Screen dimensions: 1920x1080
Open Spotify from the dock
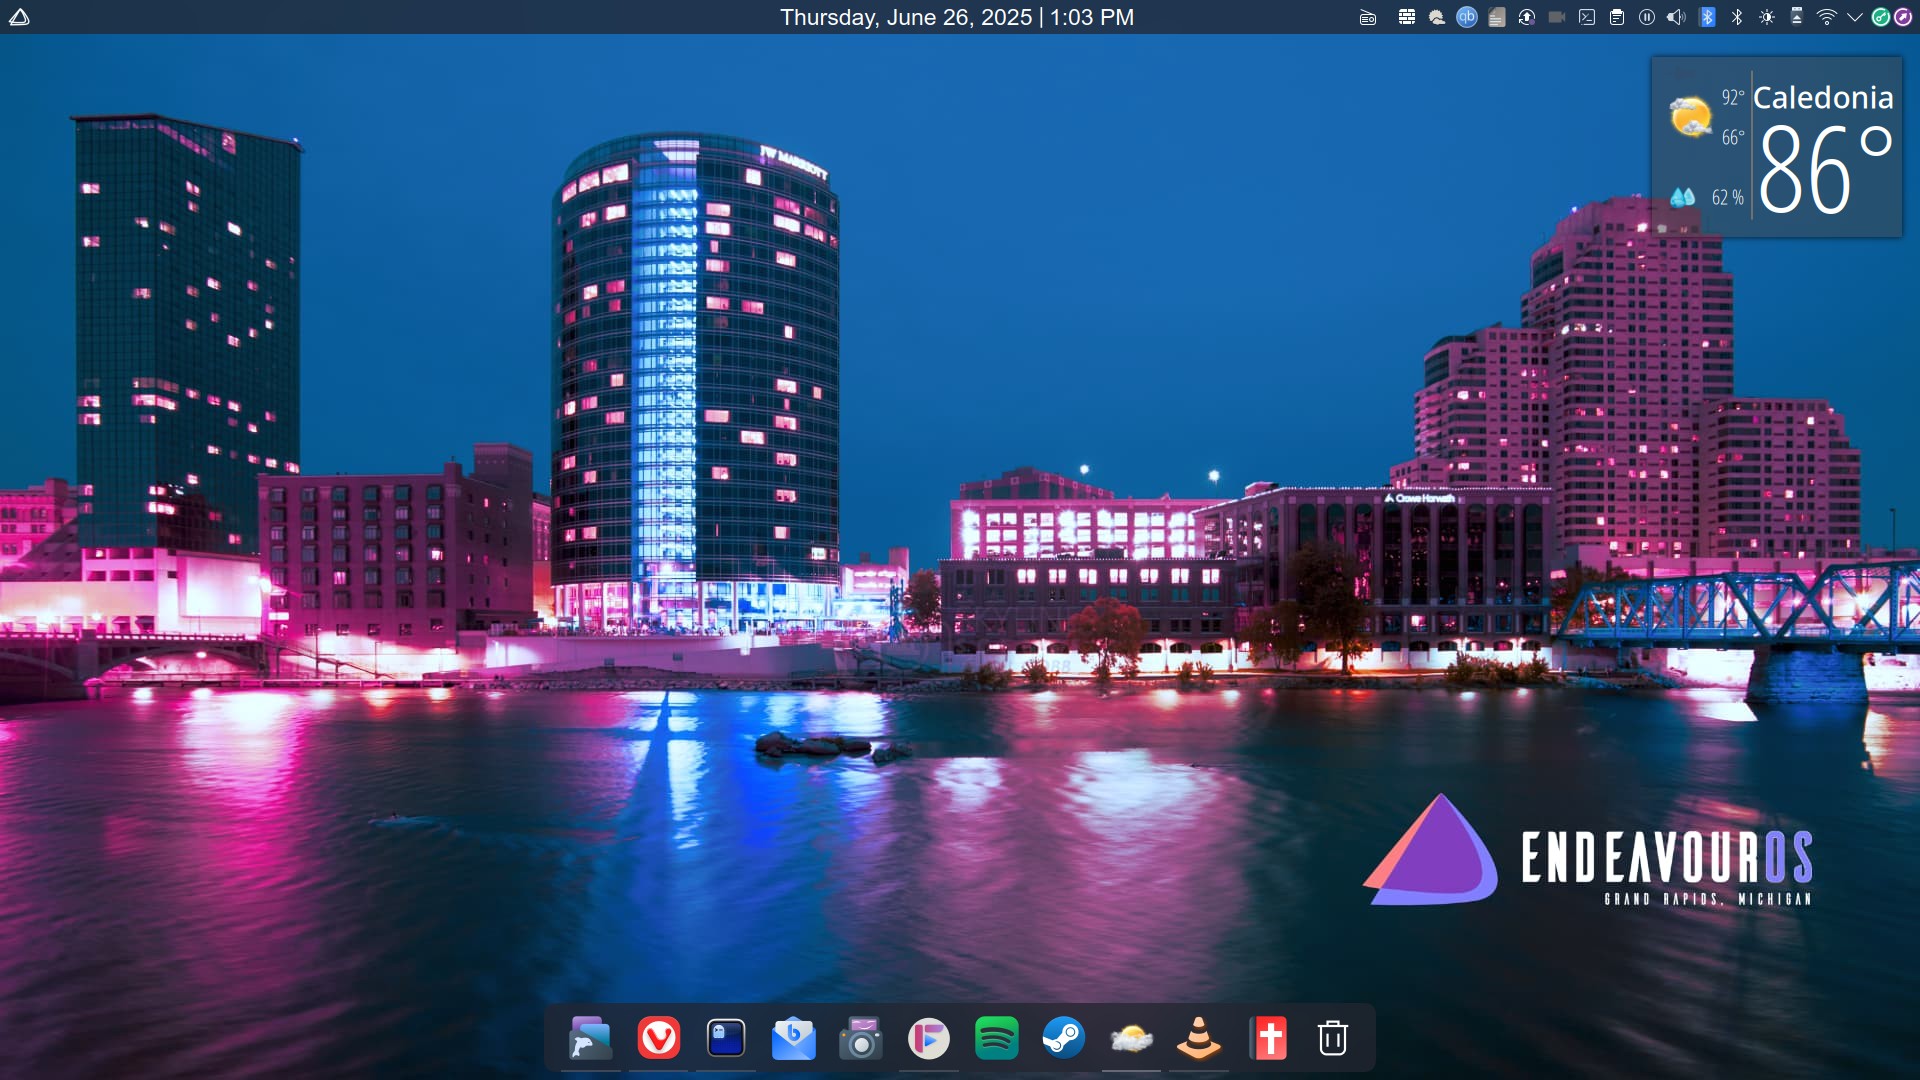pos(997,1039)
